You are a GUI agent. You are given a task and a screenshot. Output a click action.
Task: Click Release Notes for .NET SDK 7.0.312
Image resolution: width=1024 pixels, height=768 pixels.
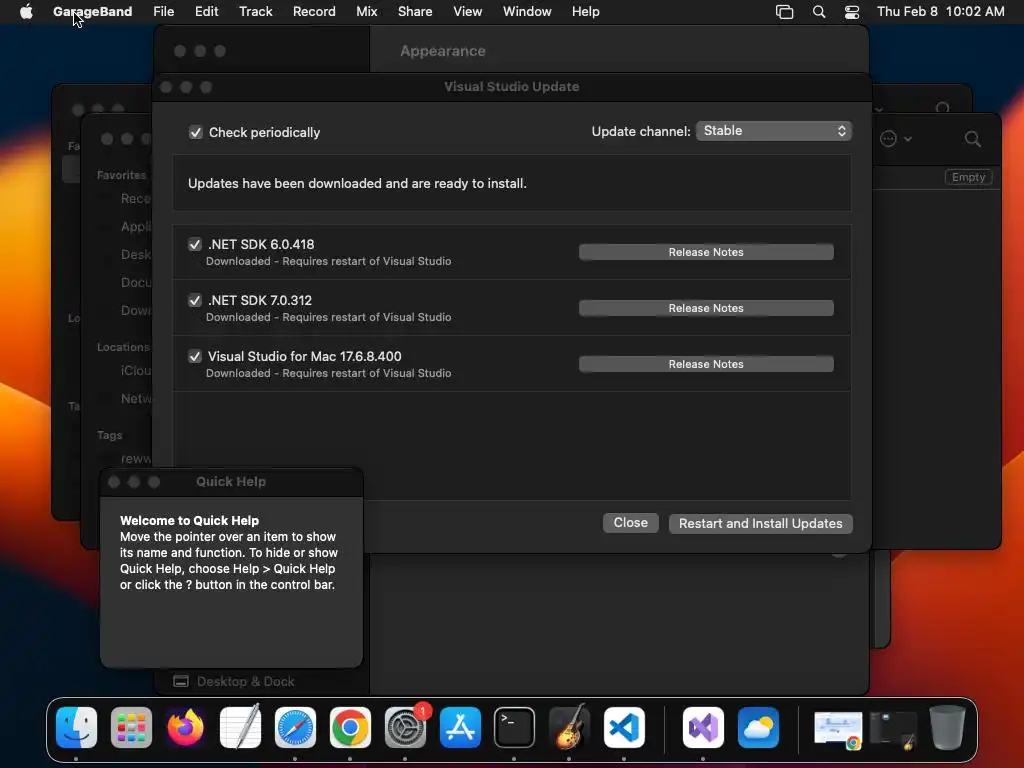point(706,308)
